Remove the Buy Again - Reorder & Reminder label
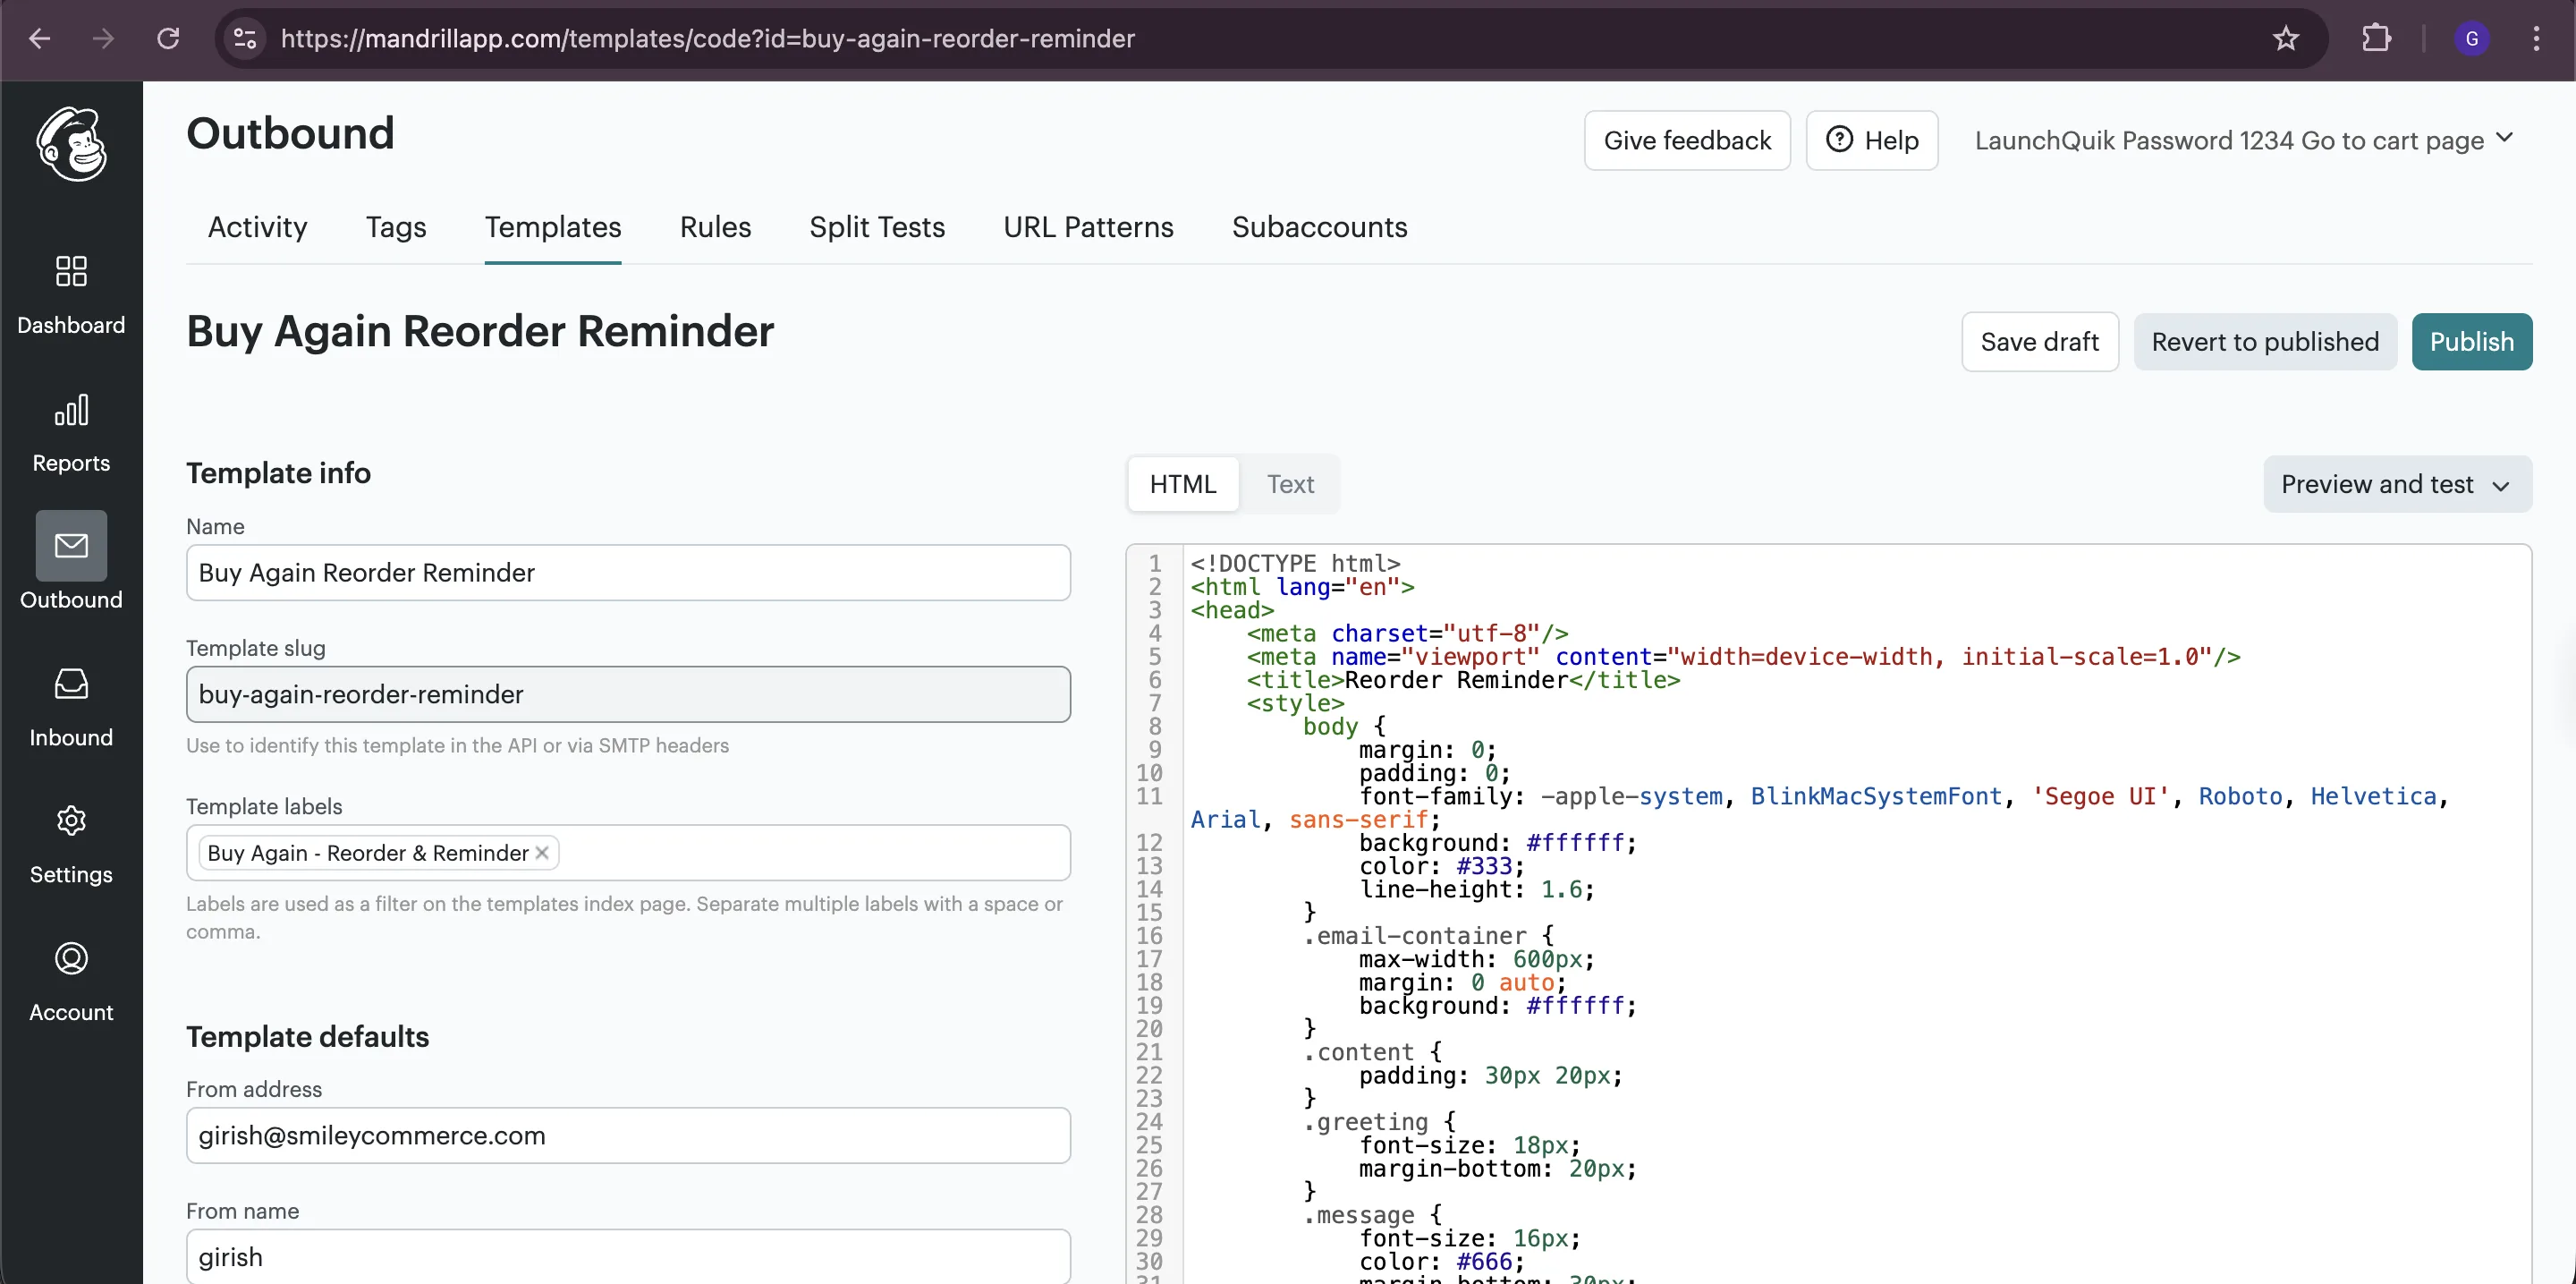This screenshot has height=1284, width=2576. (542, 853)
